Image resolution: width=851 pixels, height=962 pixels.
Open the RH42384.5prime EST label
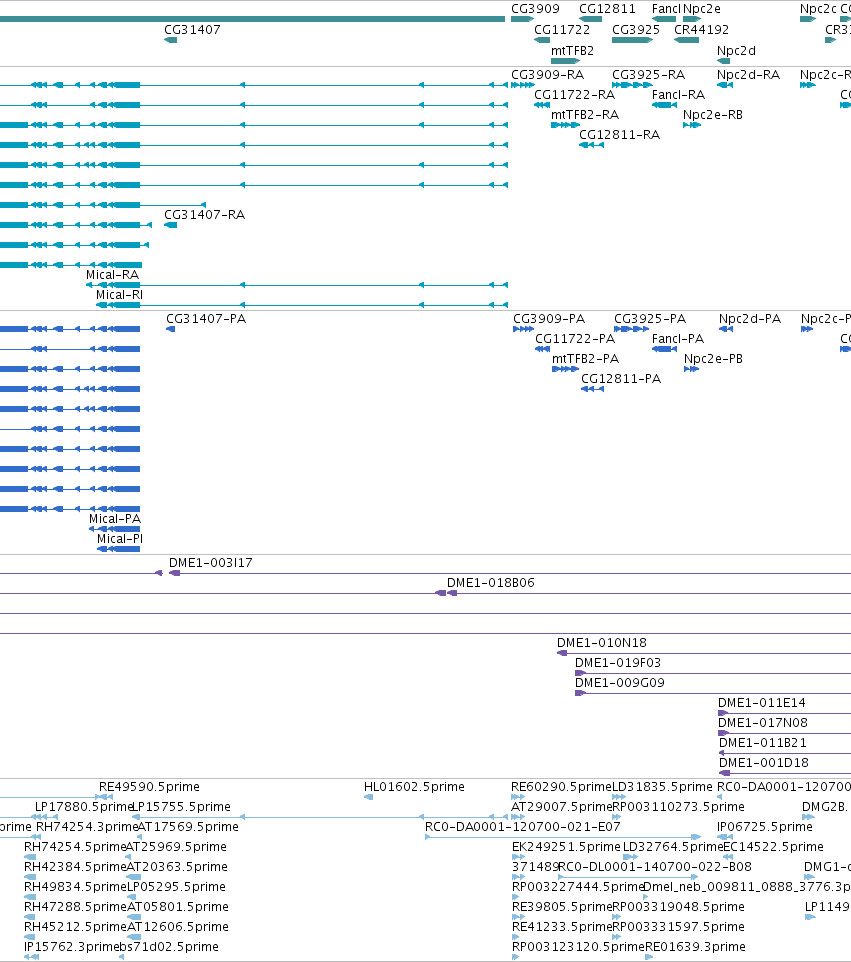pyautogui.click(x=75, y=867)
